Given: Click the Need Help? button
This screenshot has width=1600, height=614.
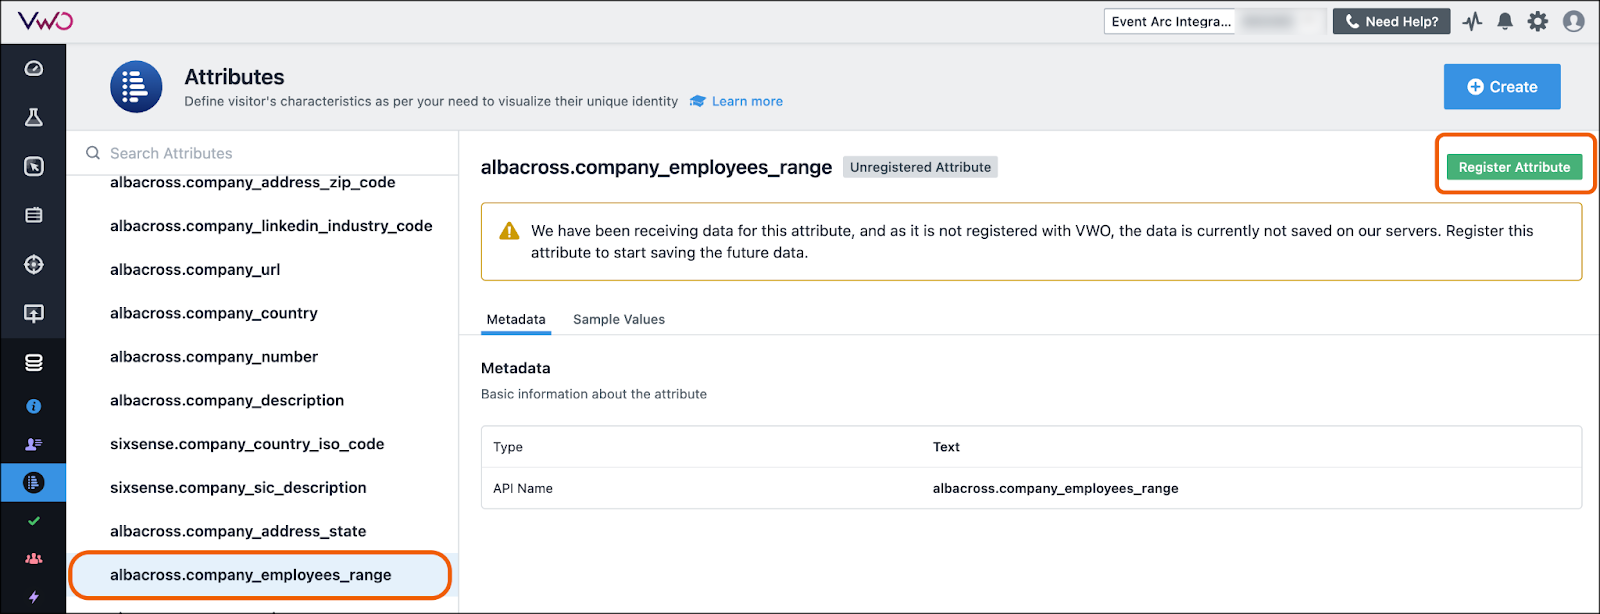Looking at the screenshot, I should coord(1391,21).
